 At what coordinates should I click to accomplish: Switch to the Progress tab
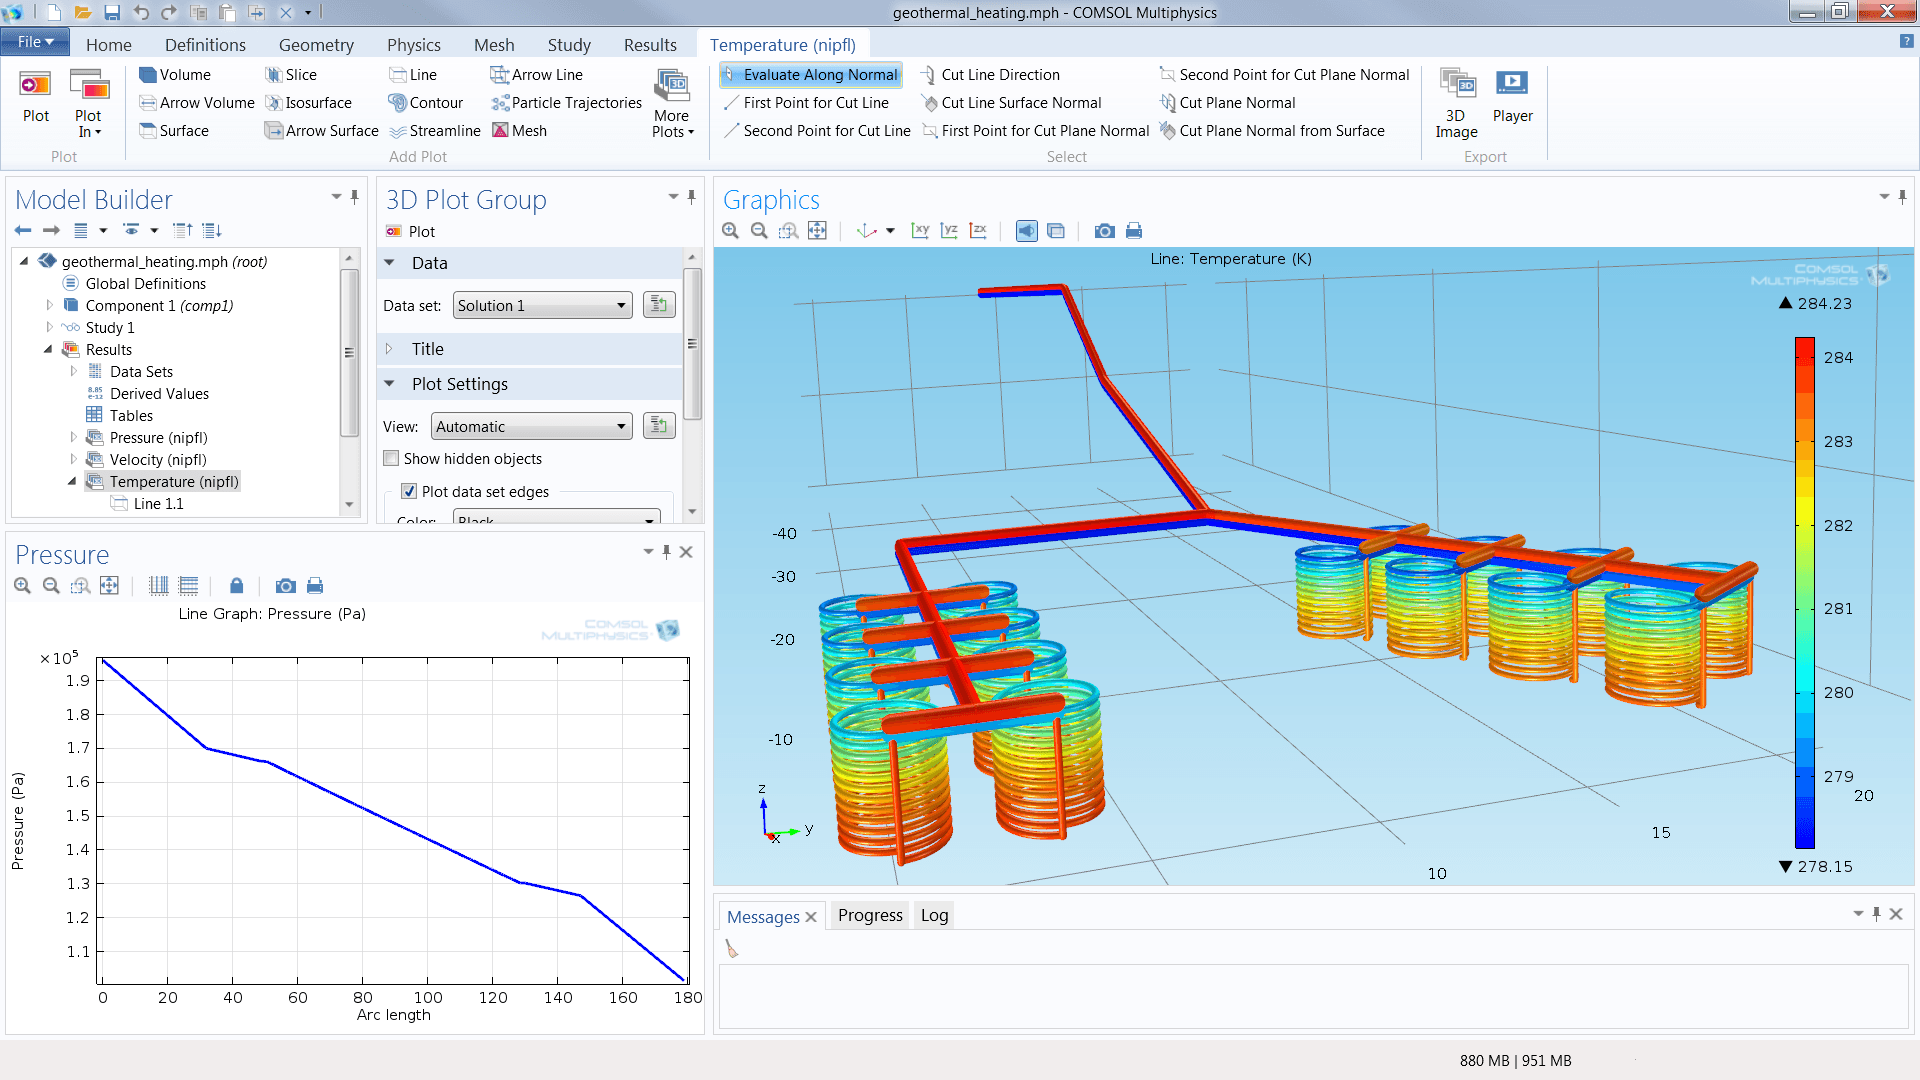[869, 916]
